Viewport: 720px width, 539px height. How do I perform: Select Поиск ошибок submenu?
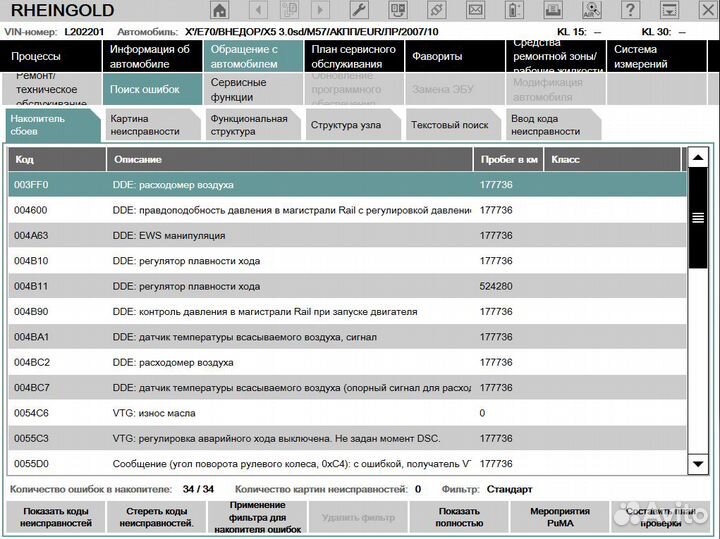click(x=152, y=89)
